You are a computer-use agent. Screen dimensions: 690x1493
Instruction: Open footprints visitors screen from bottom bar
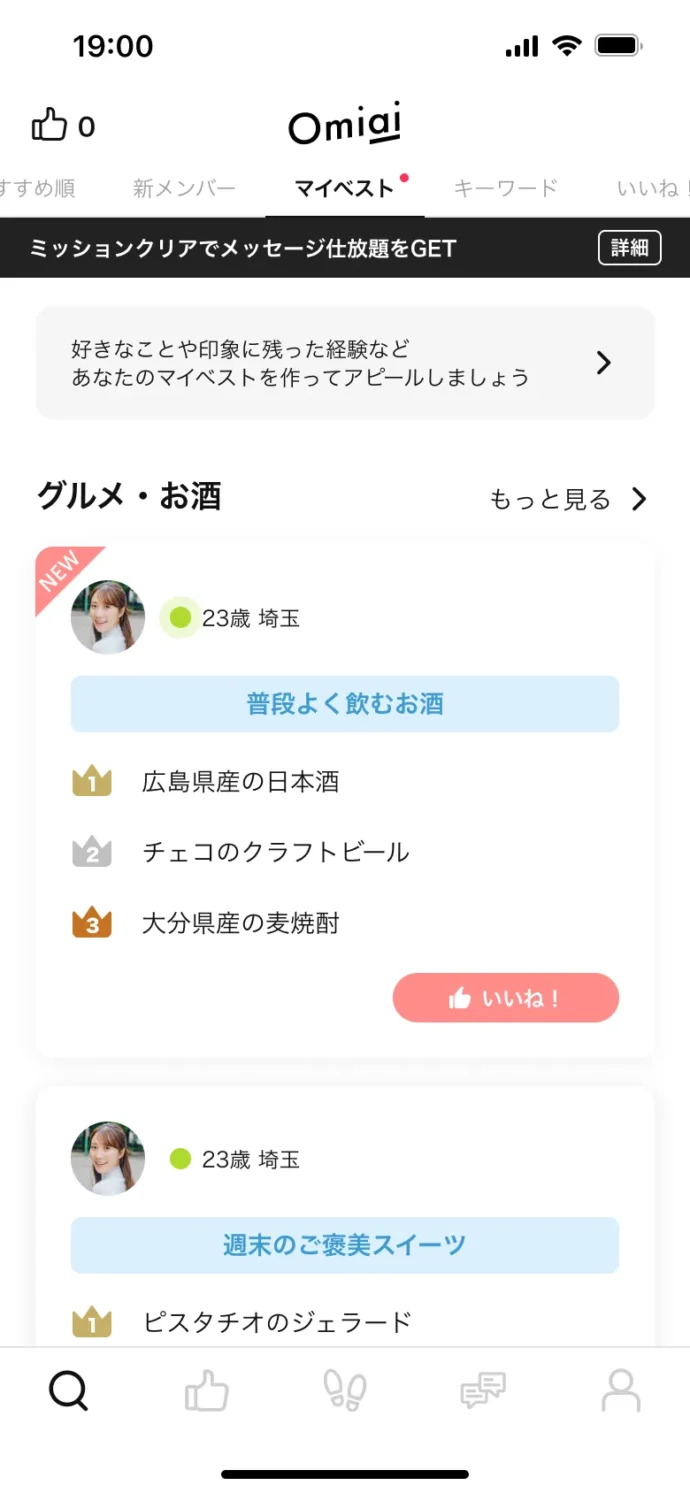345,1390
